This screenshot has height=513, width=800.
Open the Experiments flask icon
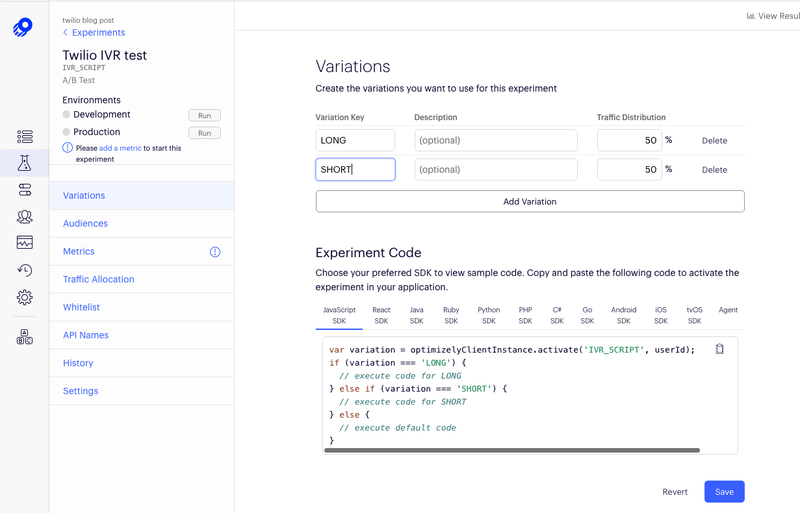(24, 163)
